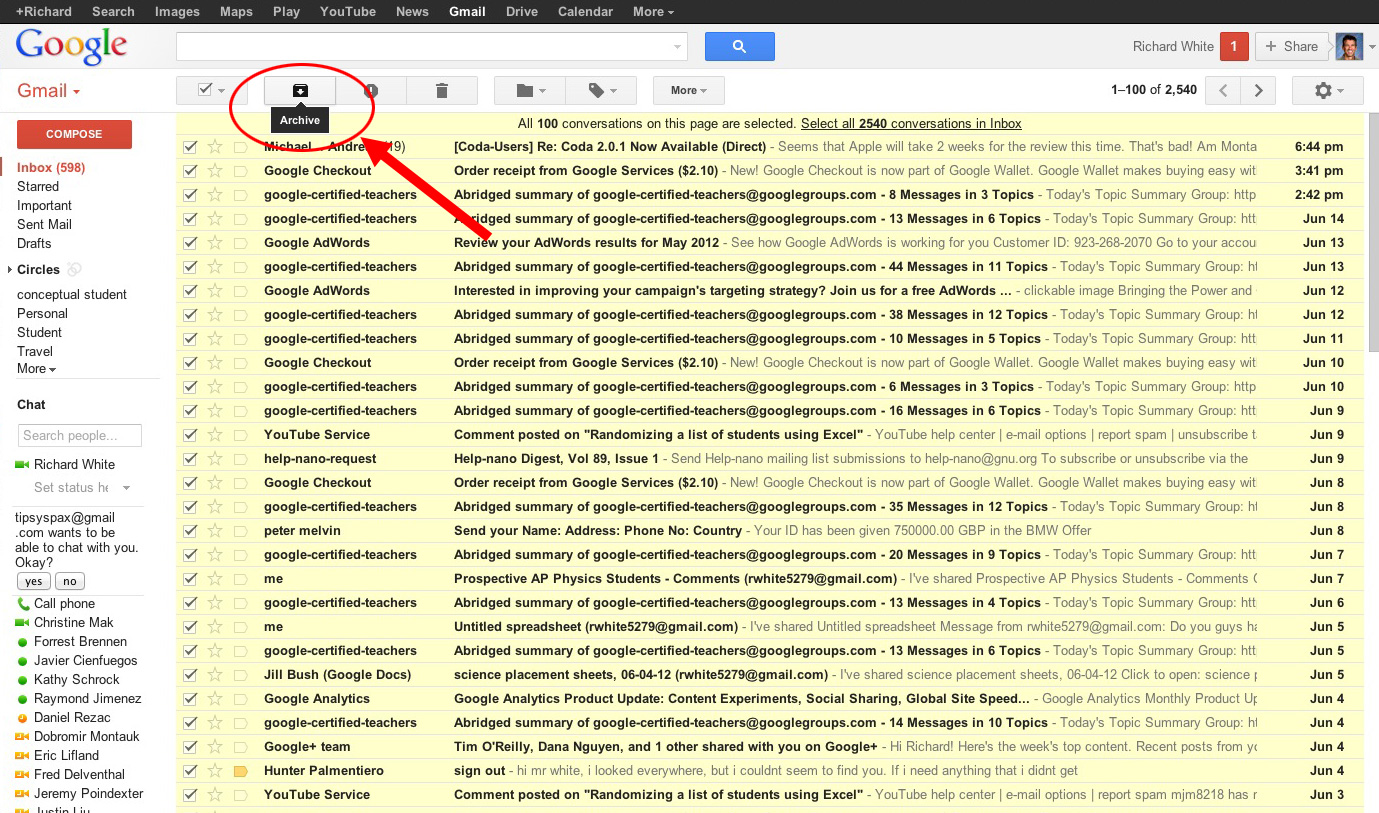Click the Search people chat field
This screenshot has height=813, width=1379.
pyautogui.click(x=80, y=435)
